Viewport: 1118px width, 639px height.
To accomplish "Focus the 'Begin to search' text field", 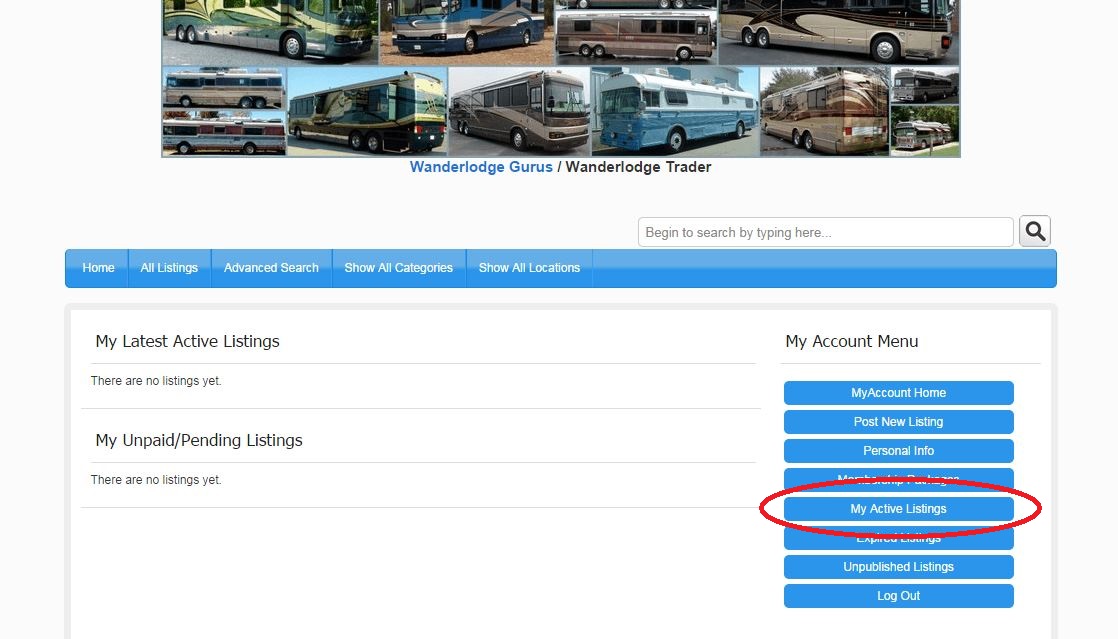I will [x=825, y=232].
